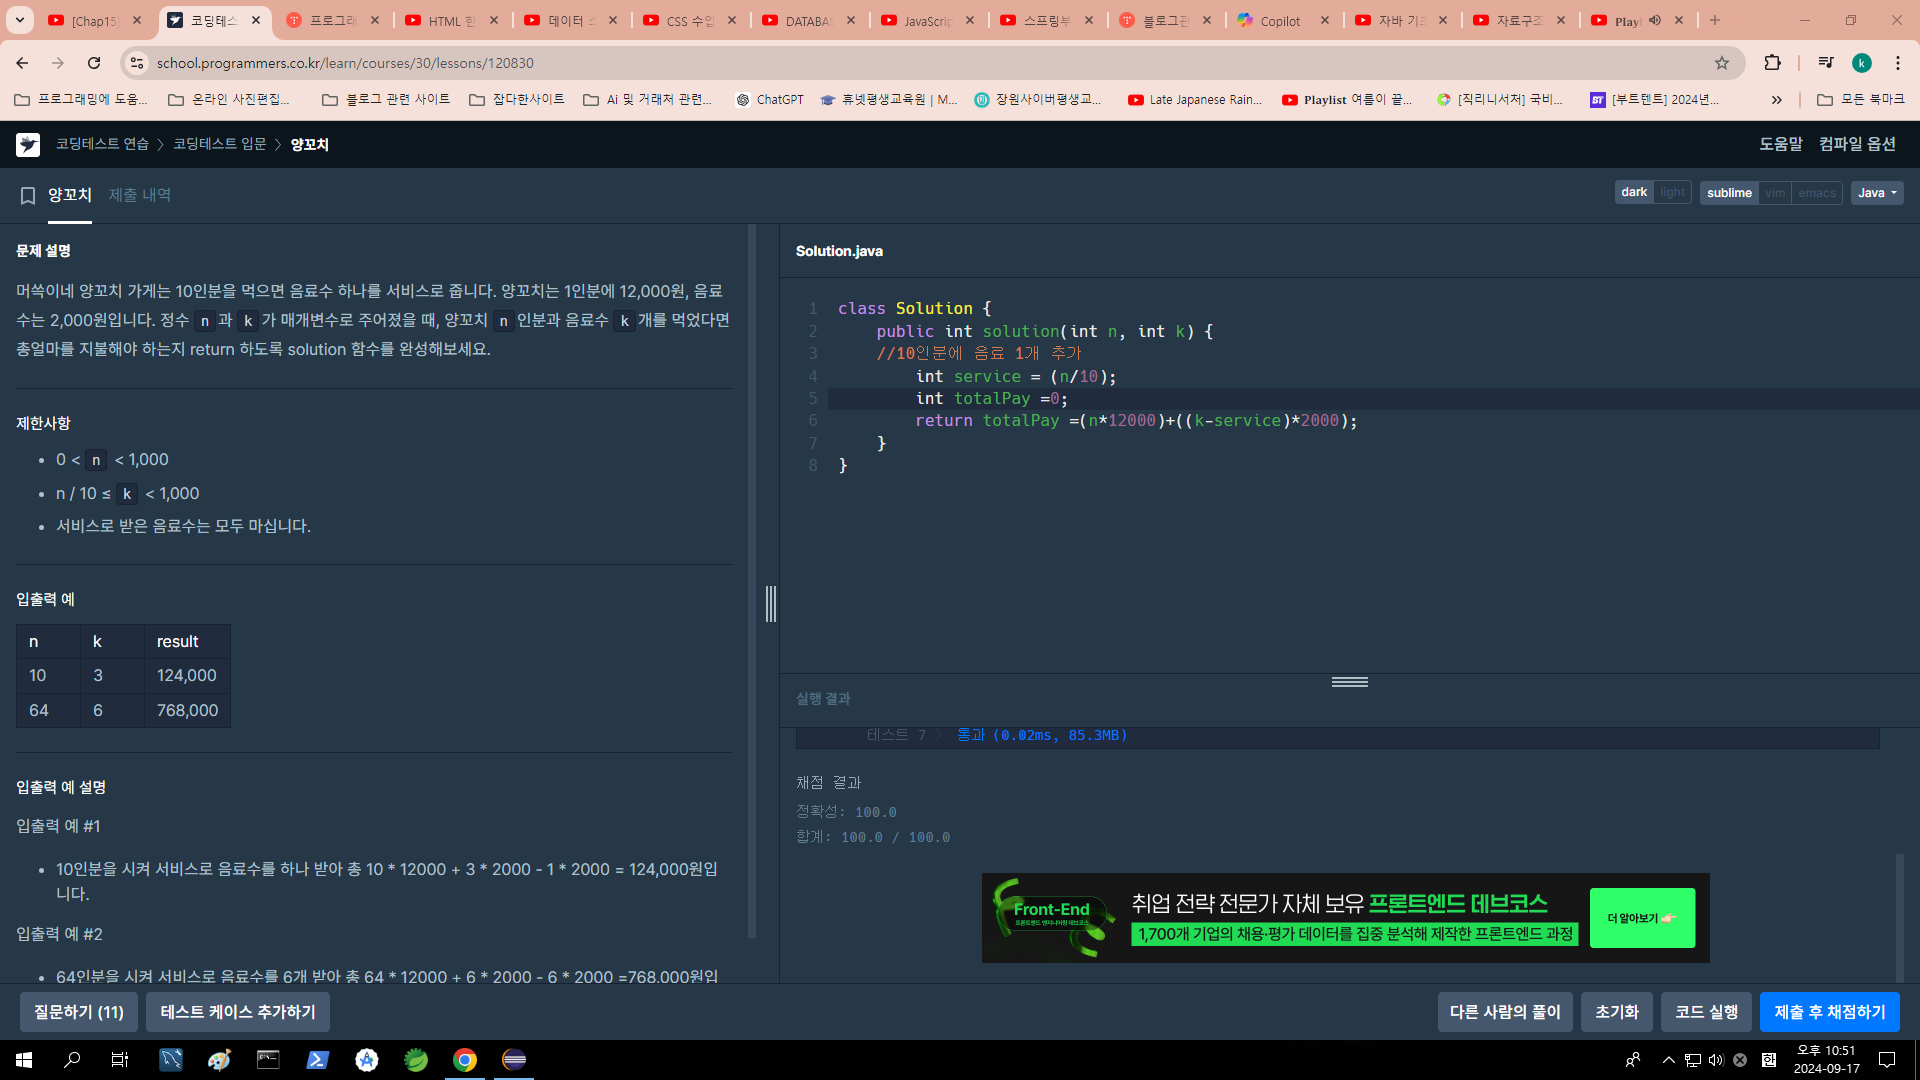Switch the editor theme to light
This screenshot has height=1080, width=1920.
point(1672,193)
